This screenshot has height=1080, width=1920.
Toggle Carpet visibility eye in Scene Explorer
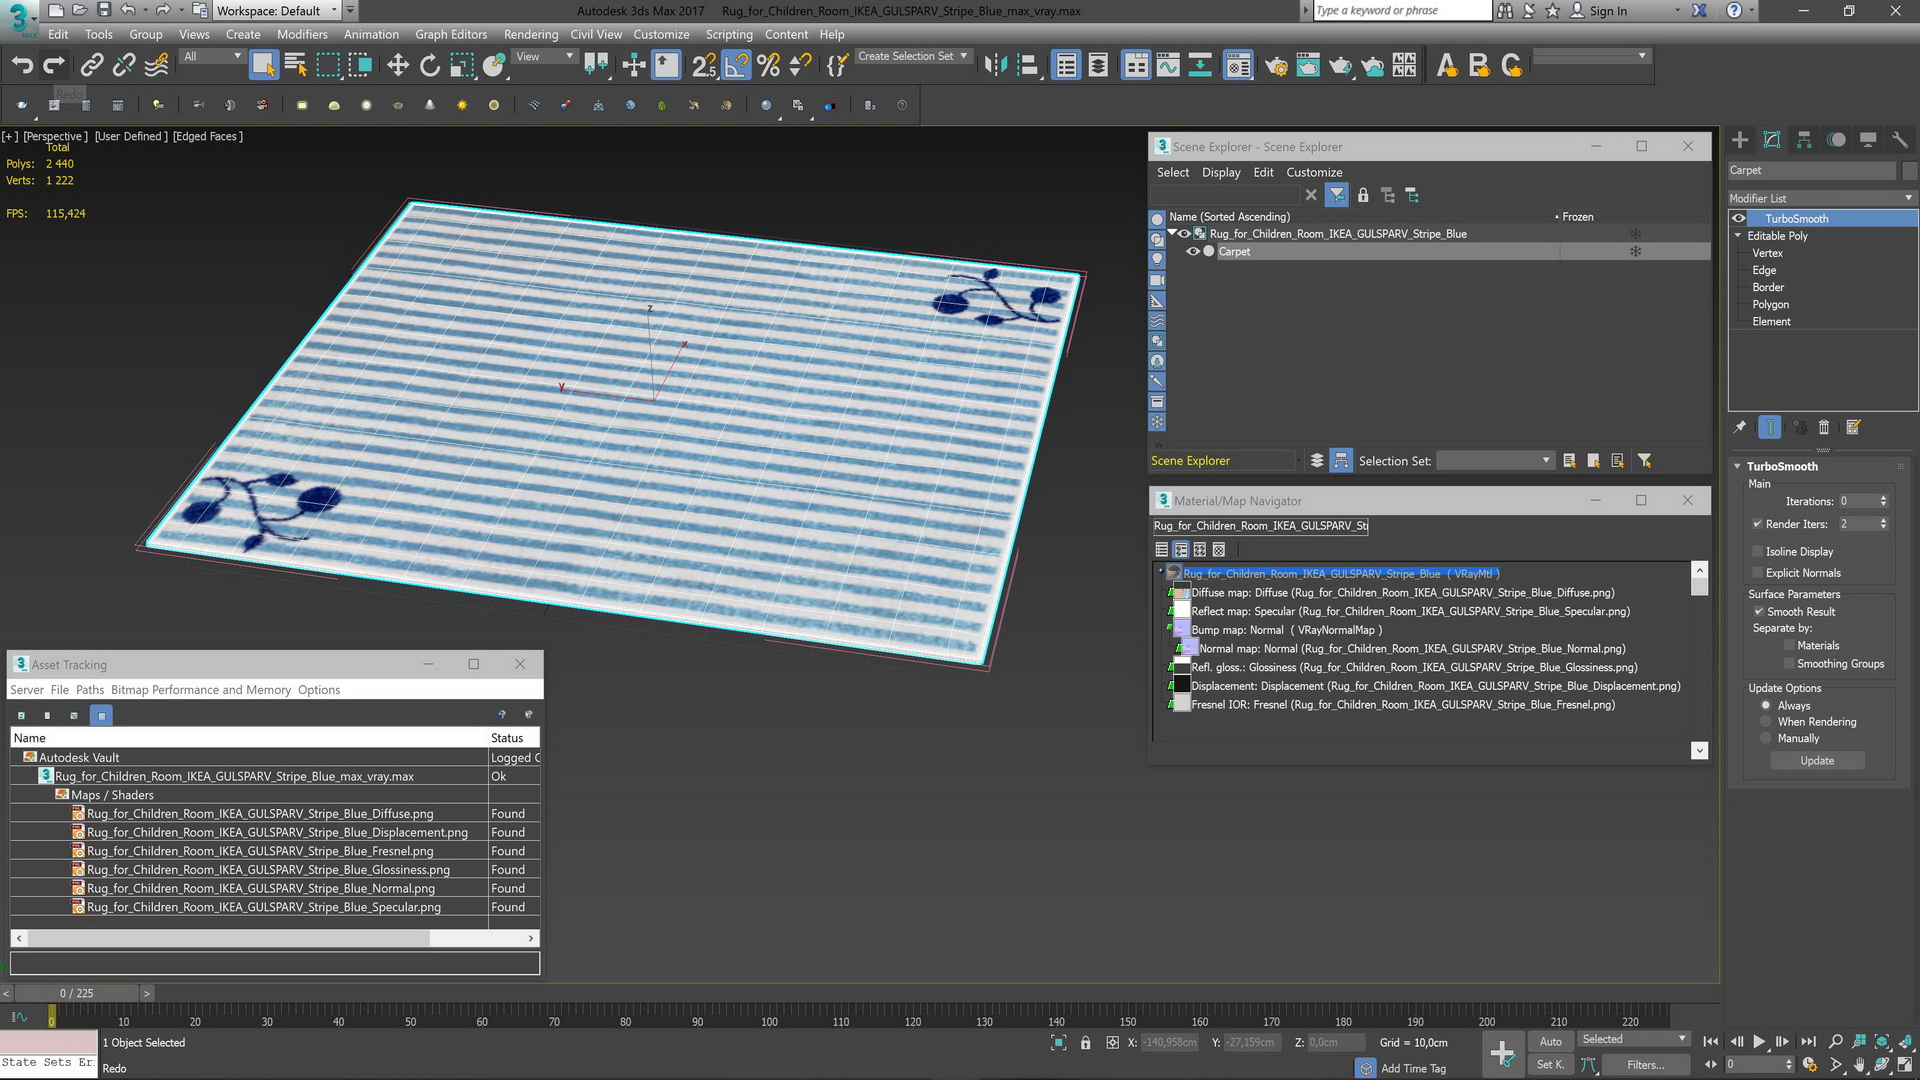coord(1192,252)
